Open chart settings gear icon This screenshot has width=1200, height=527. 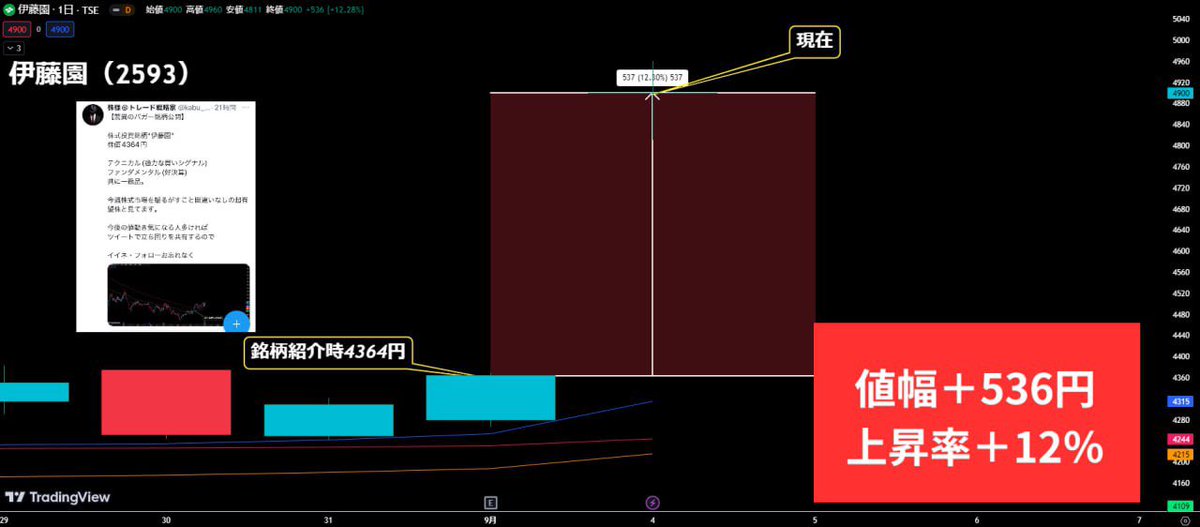coord(1185,520)
